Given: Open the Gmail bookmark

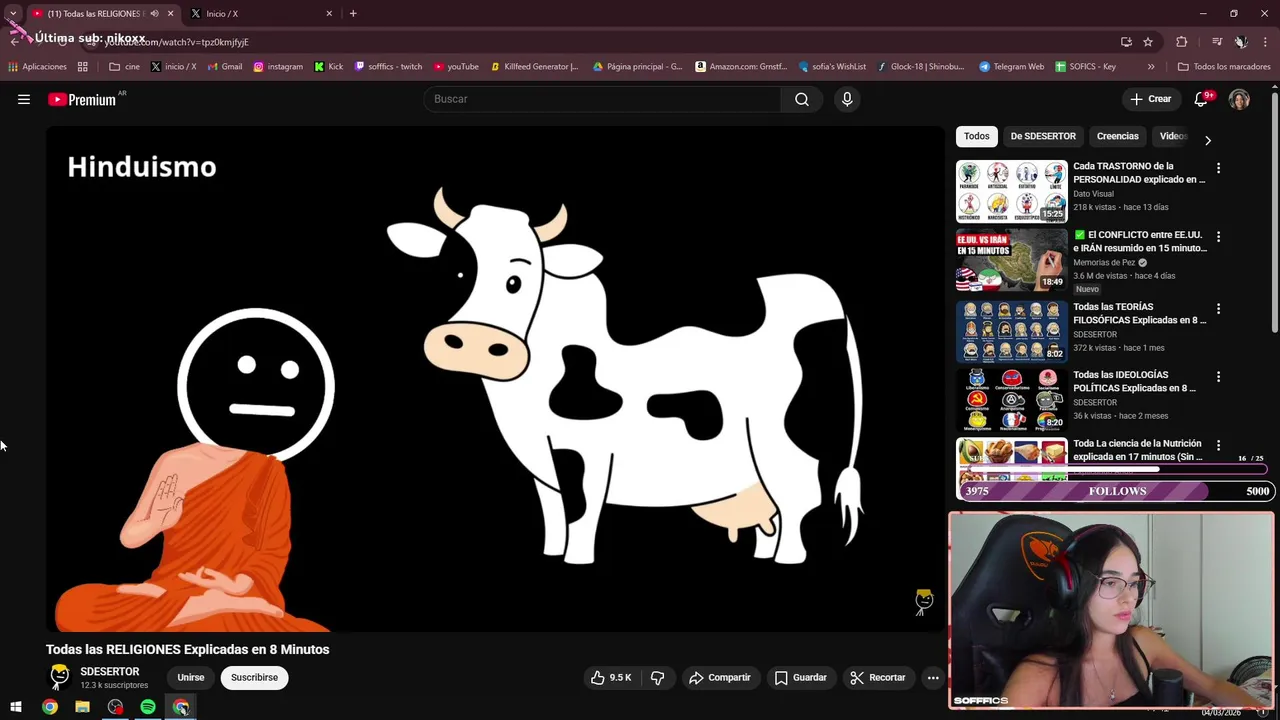Looking at the screenshot, I should [x=225, y=67].
